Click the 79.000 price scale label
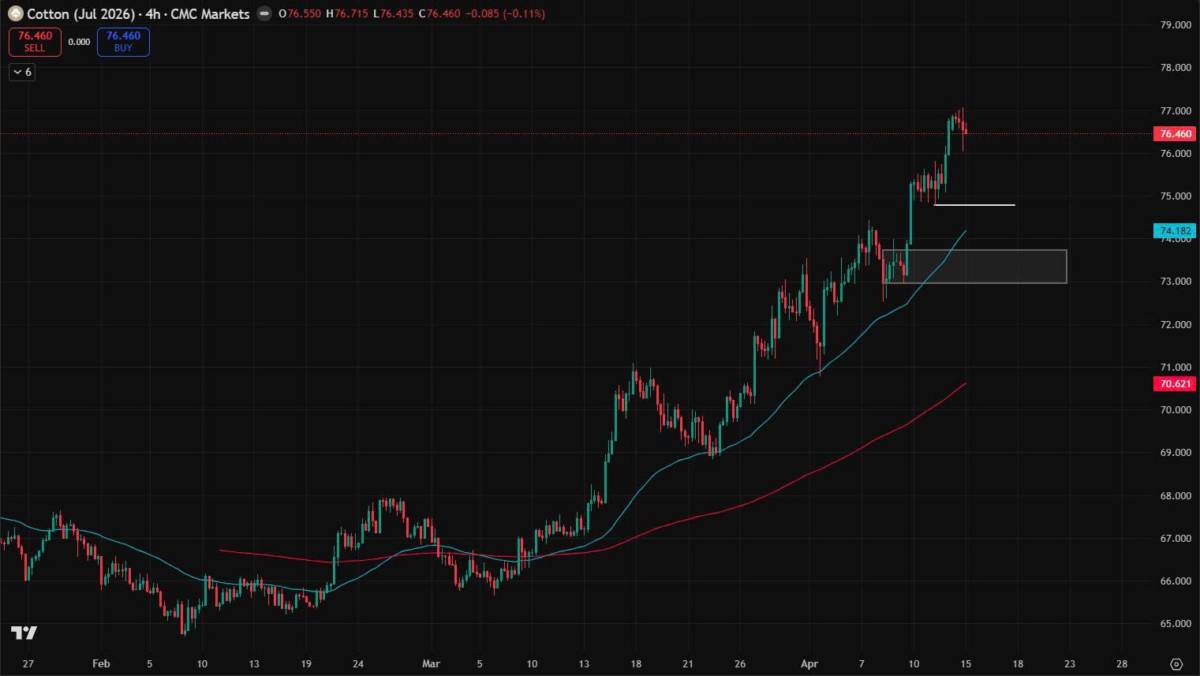 coord(1173,25)
